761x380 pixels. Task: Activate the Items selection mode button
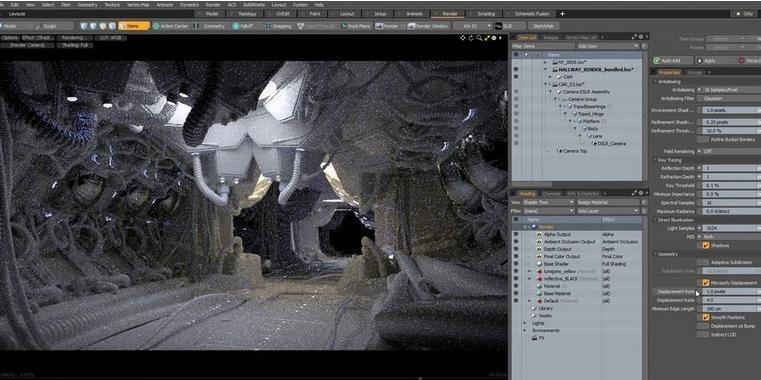134,26
